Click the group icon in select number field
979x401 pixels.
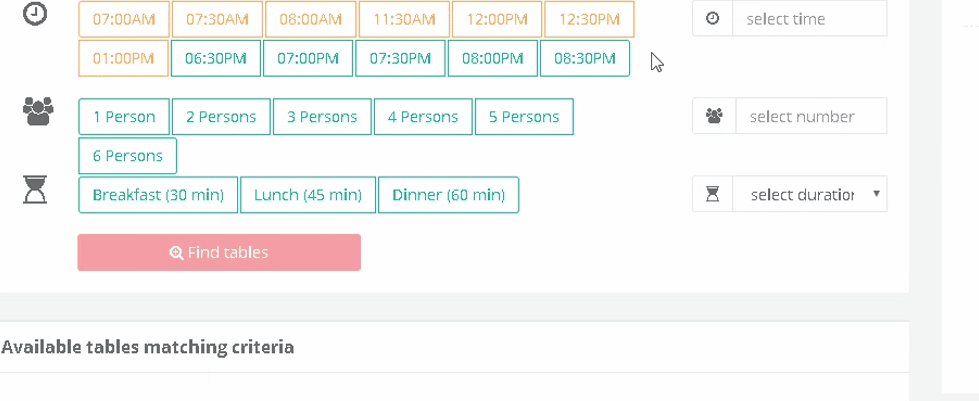pos(713,116)
